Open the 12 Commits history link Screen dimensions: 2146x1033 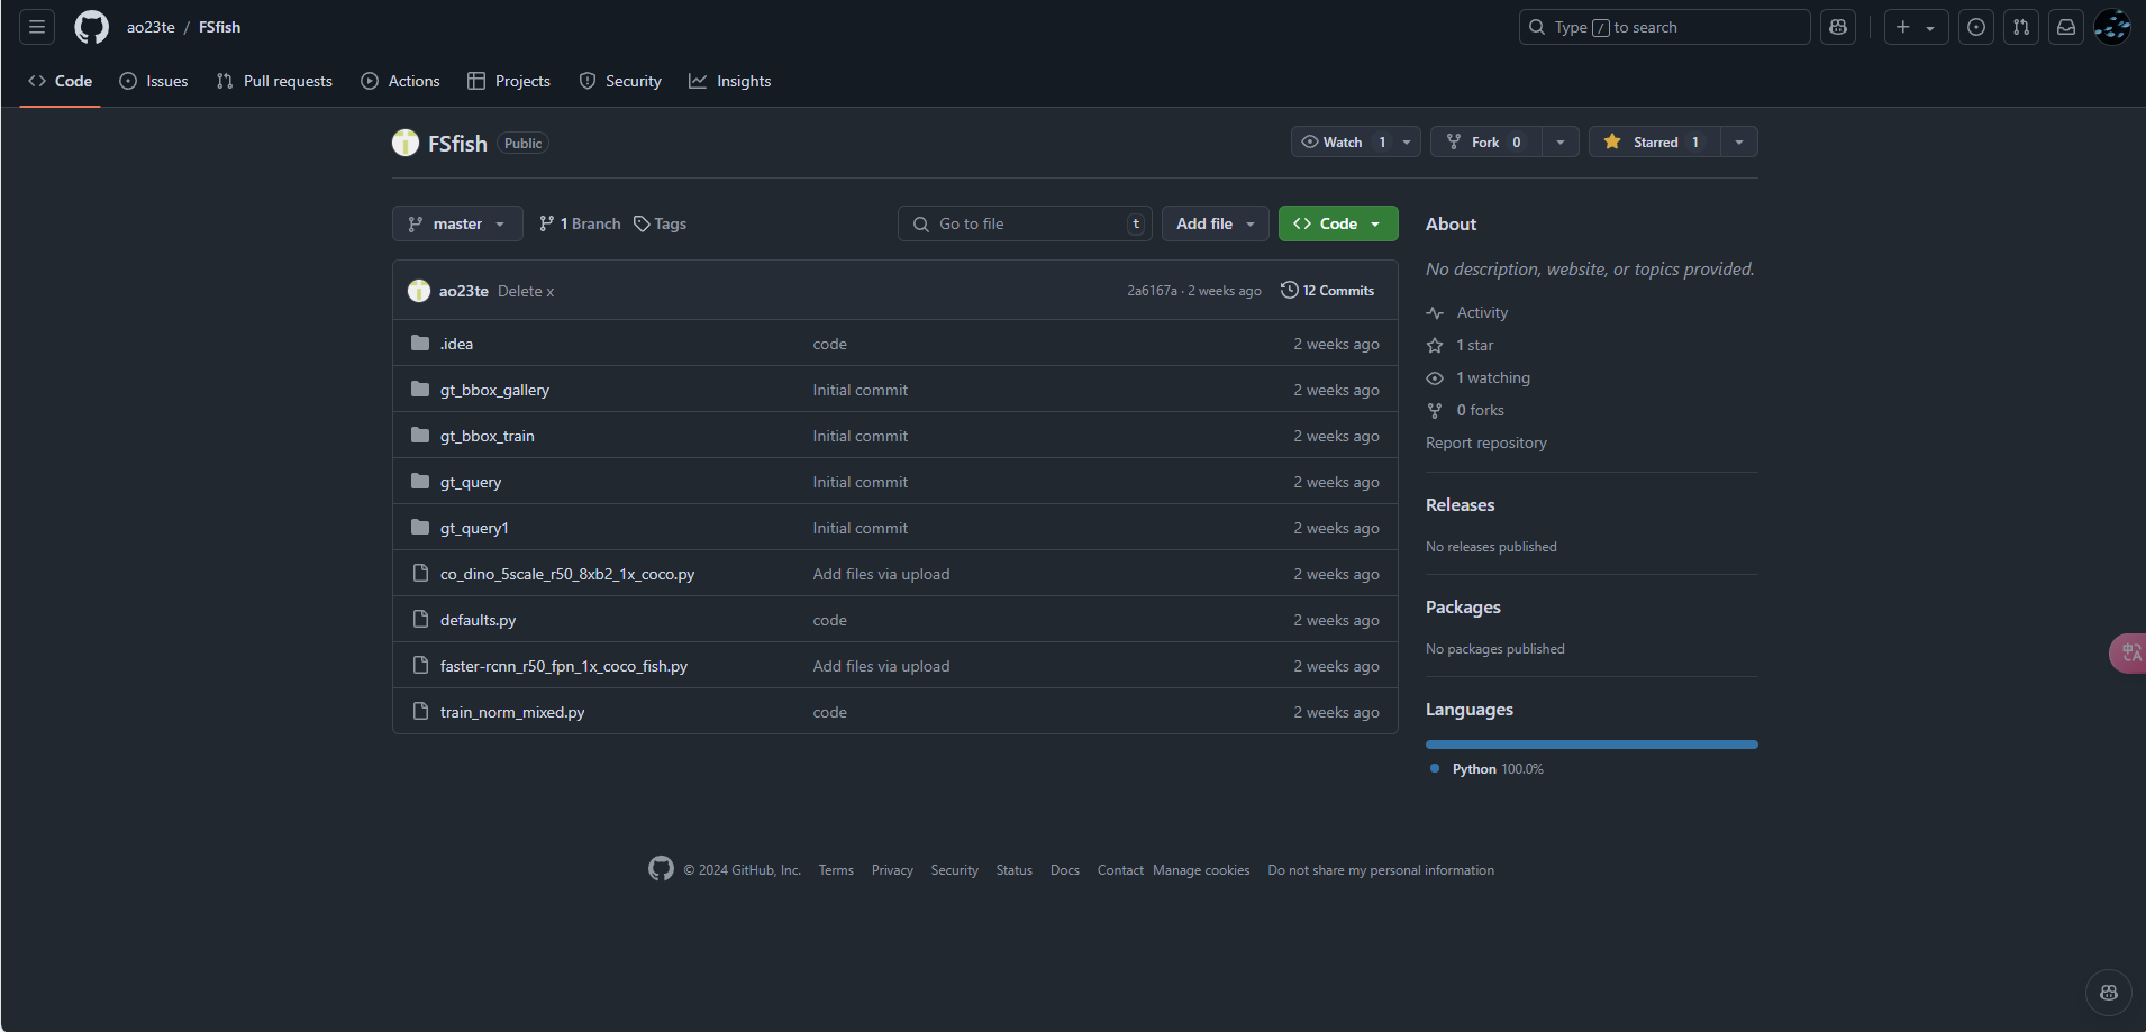pos(1328,291)
